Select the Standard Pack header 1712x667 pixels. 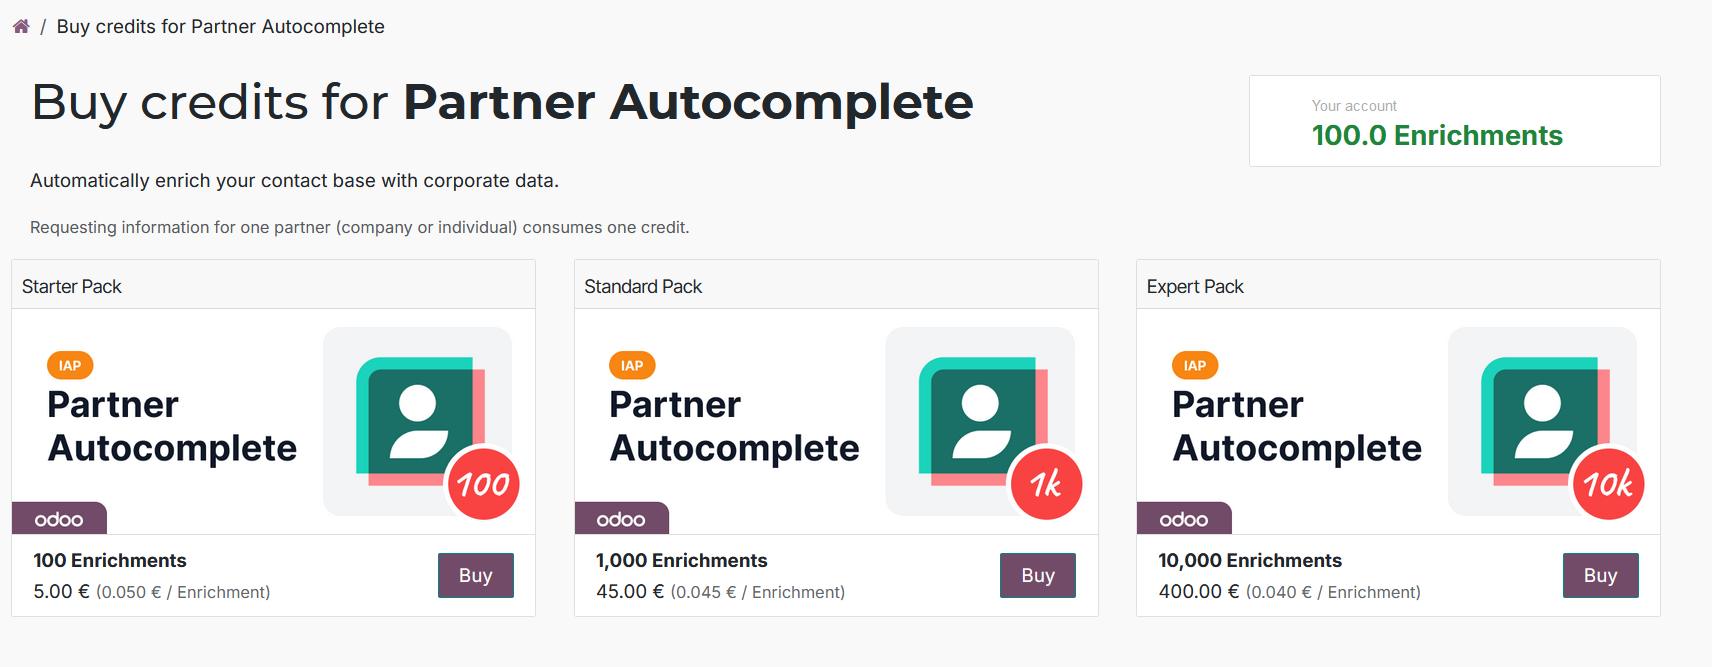click(836, 286)
